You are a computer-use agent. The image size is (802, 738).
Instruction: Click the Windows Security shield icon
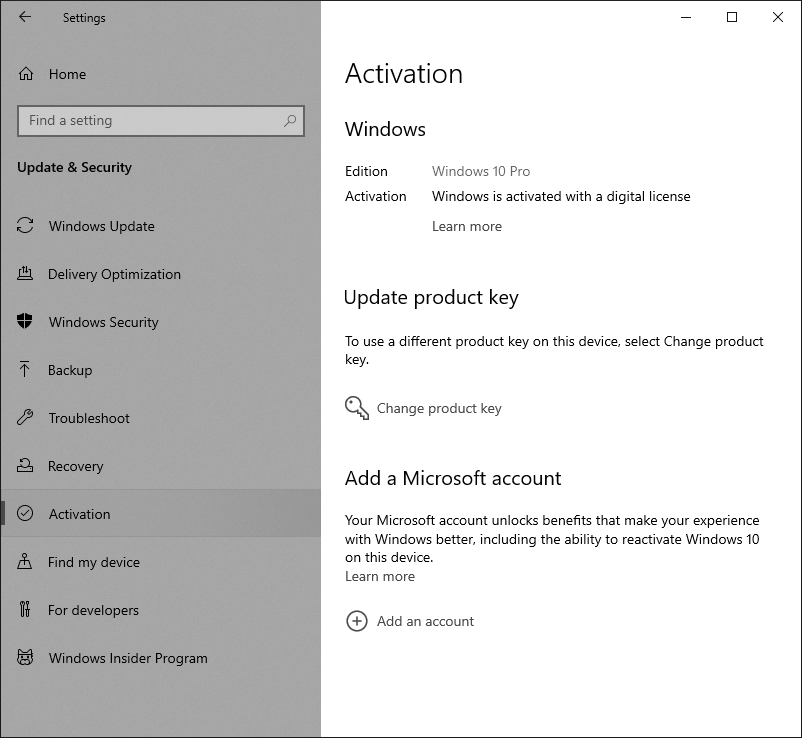(x=25, y=321)
